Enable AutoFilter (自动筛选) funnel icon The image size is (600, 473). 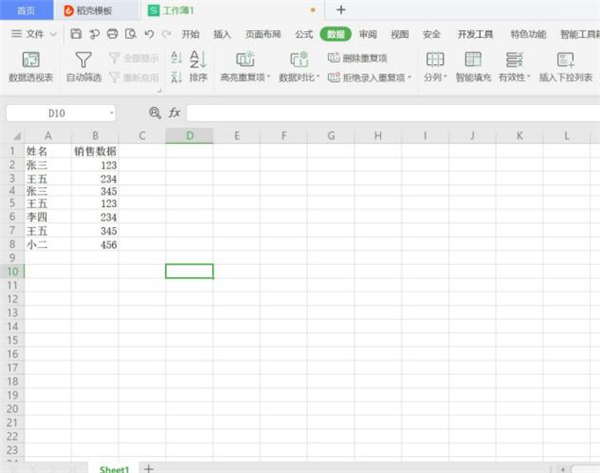click(83, 60)
